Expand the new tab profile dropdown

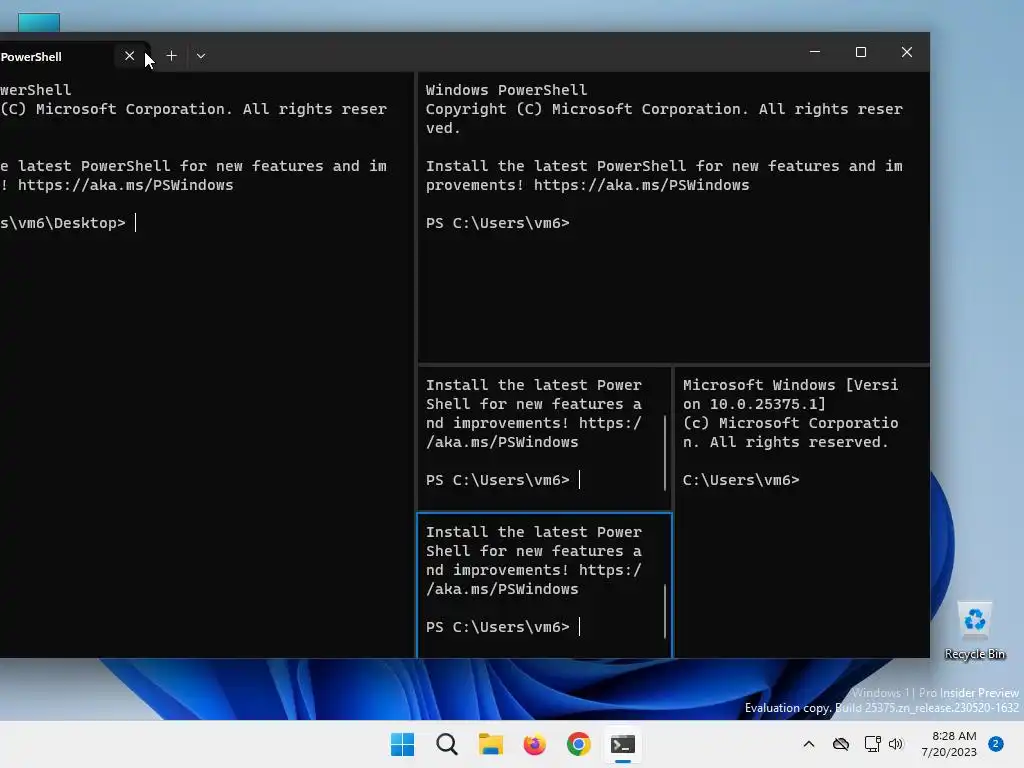coord(201,56)
